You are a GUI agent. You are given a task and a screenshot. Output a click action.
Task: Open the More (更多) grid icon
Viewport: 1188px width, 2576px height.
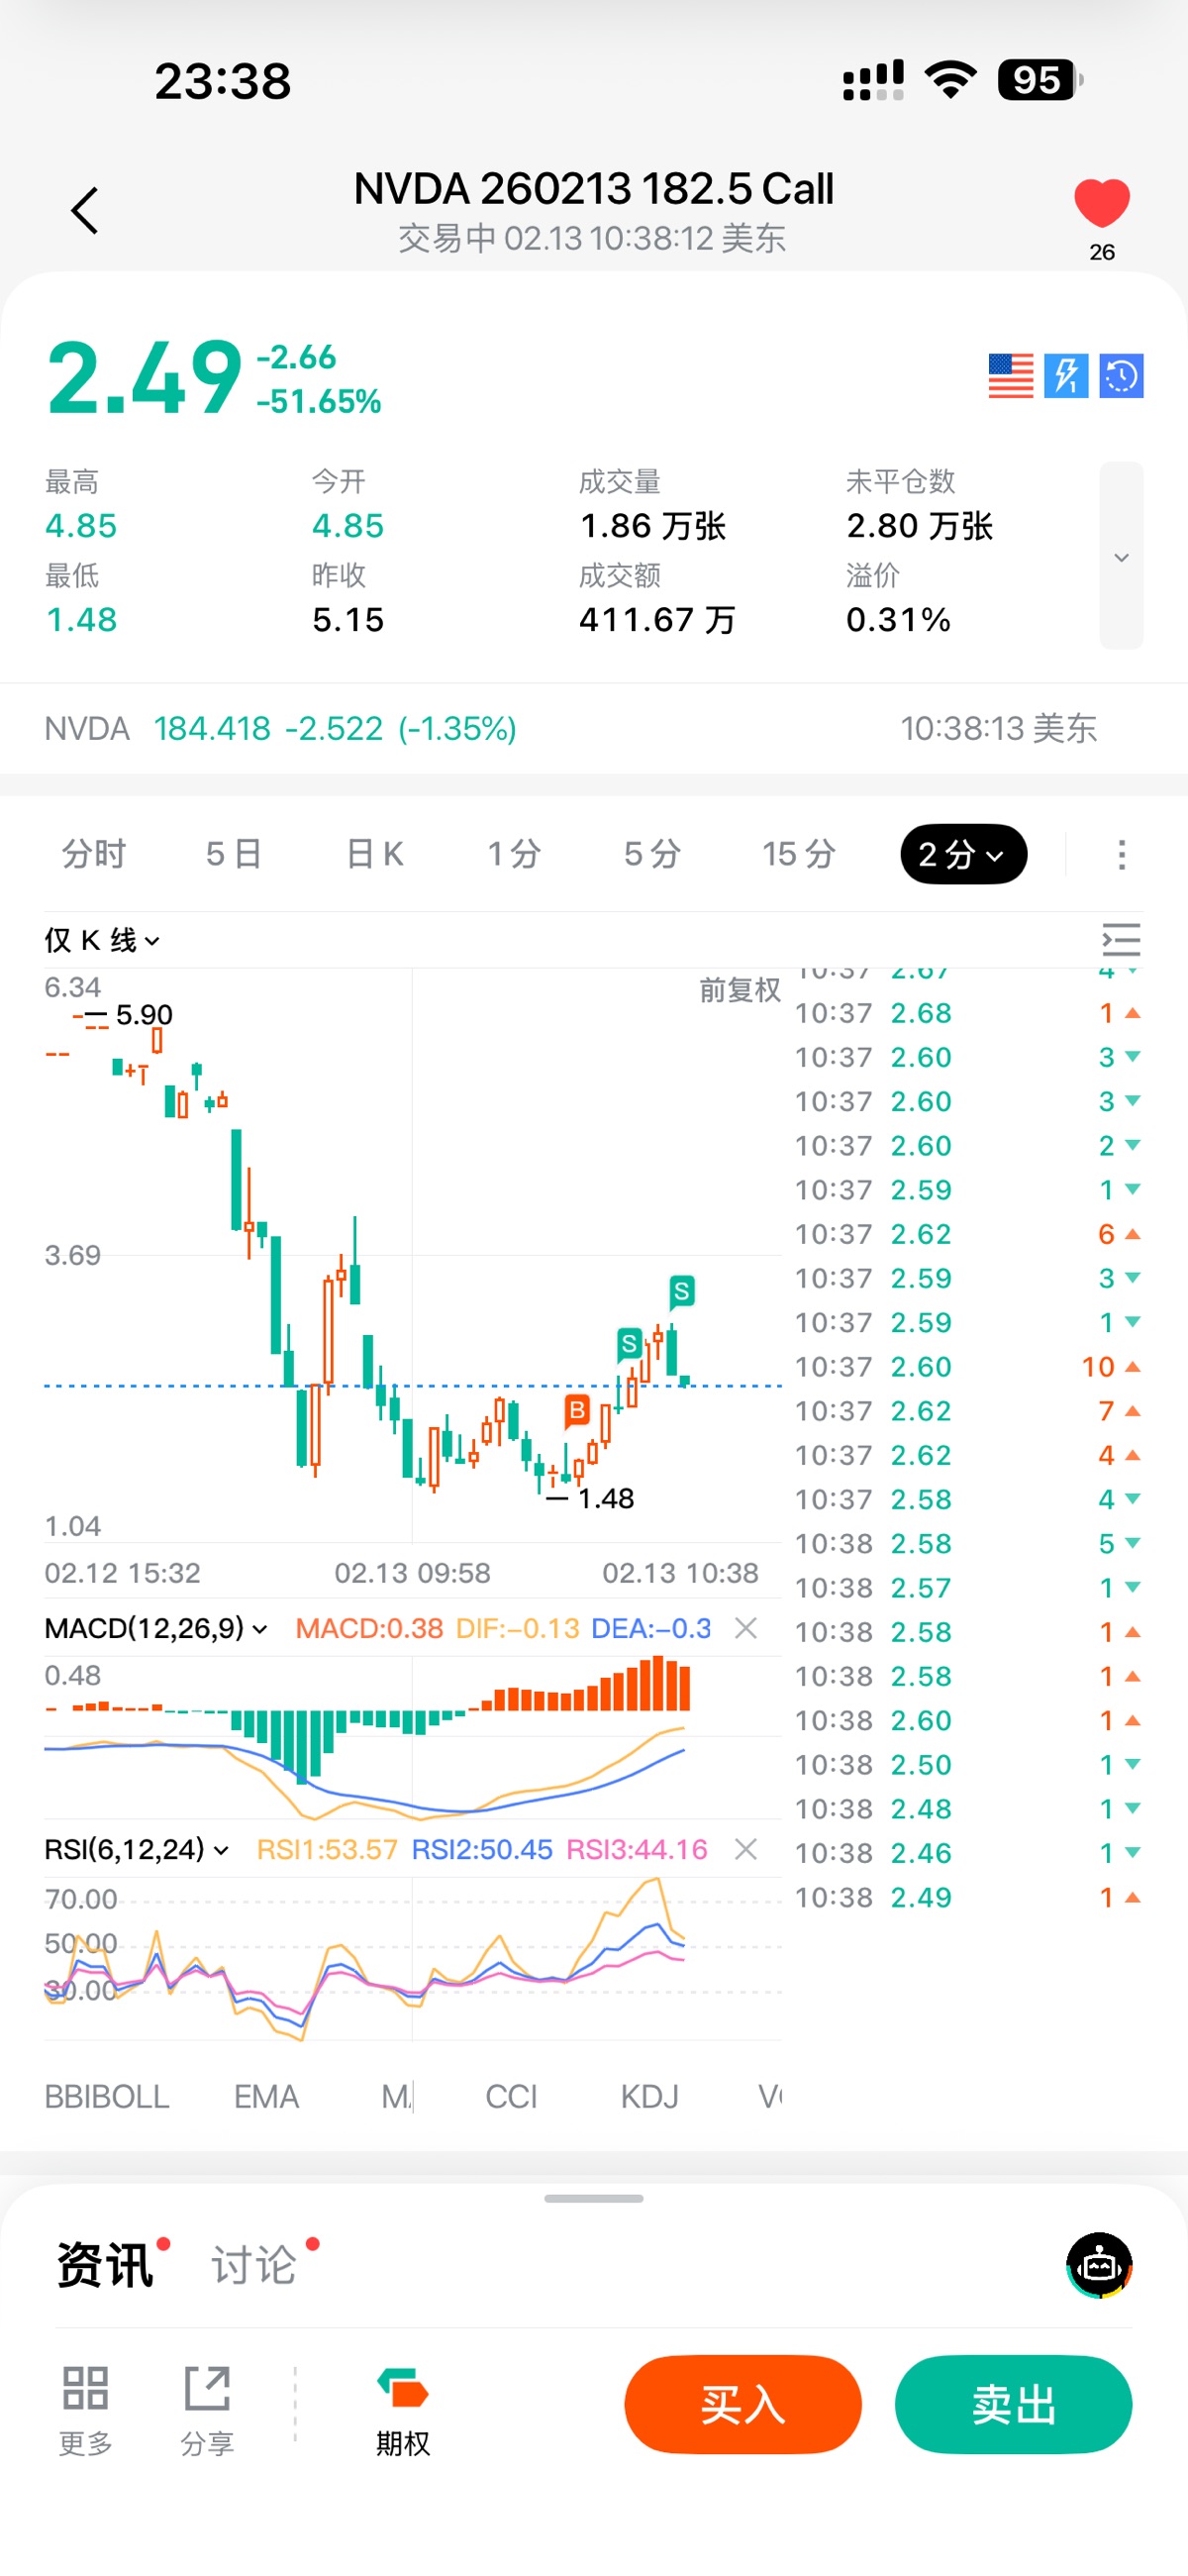tap(85, 2408)
